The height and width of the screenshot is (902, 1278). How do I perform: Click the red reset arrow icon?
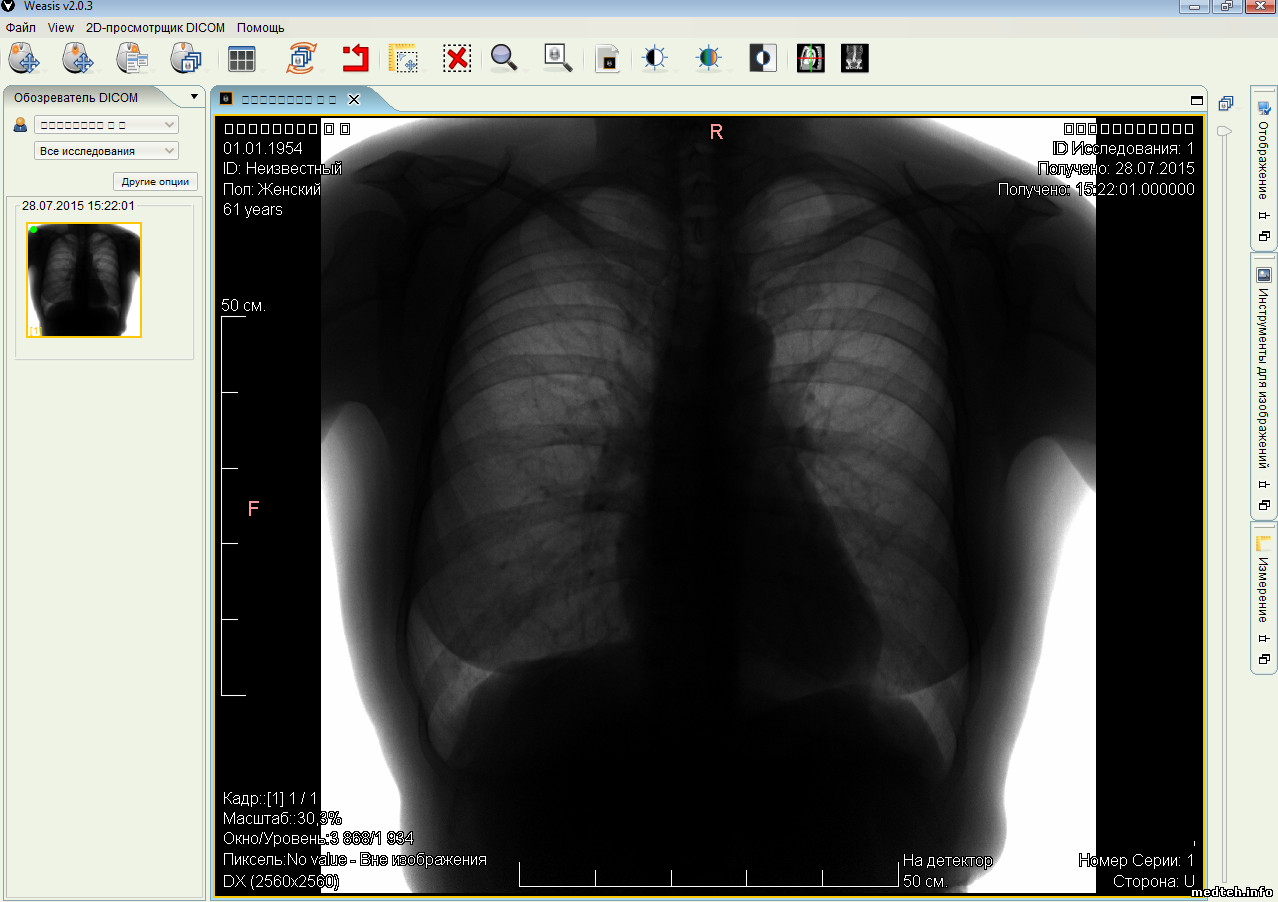tap(355, 59)
